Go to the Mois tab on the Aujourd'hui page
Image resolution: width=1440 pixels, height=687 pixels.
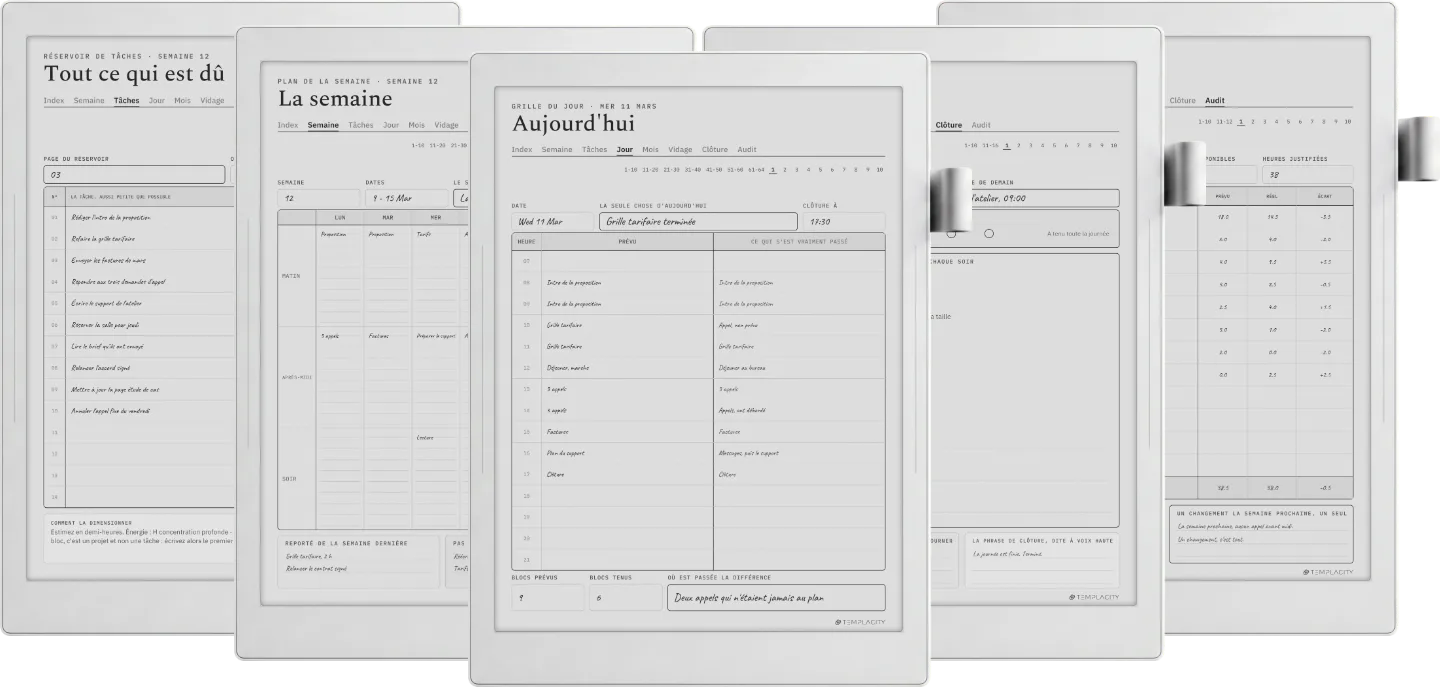click(x=651, y=150)
